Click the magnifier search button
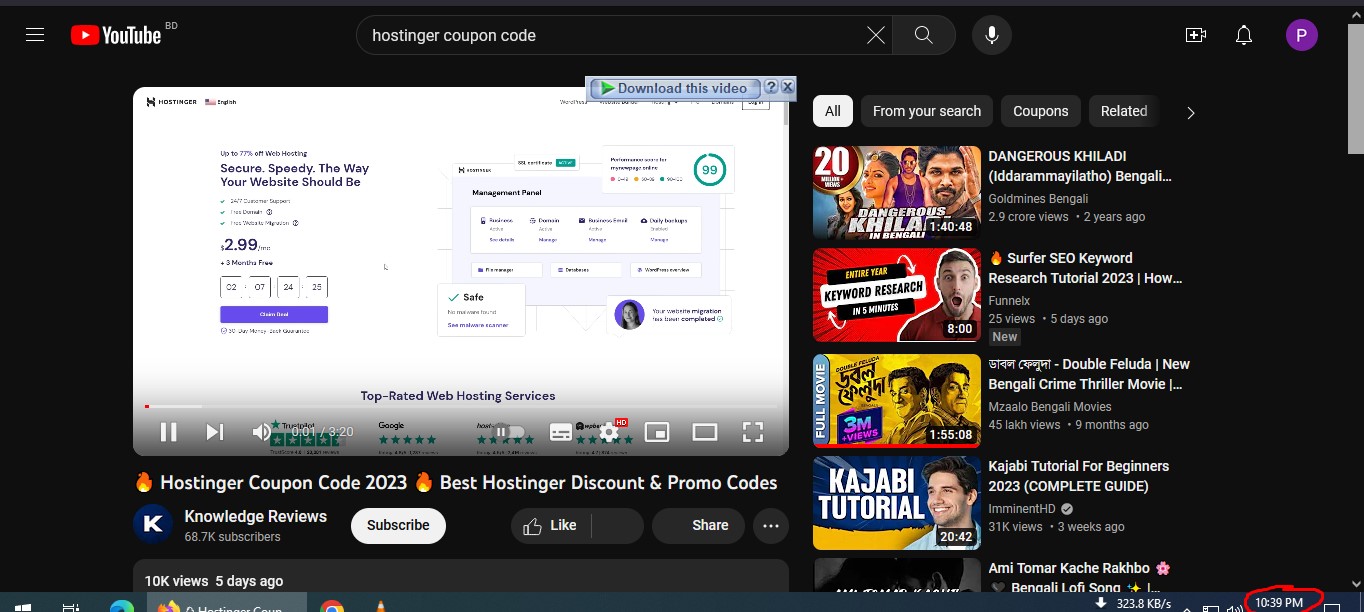The image size is (1364, 612). click(924, 35)
